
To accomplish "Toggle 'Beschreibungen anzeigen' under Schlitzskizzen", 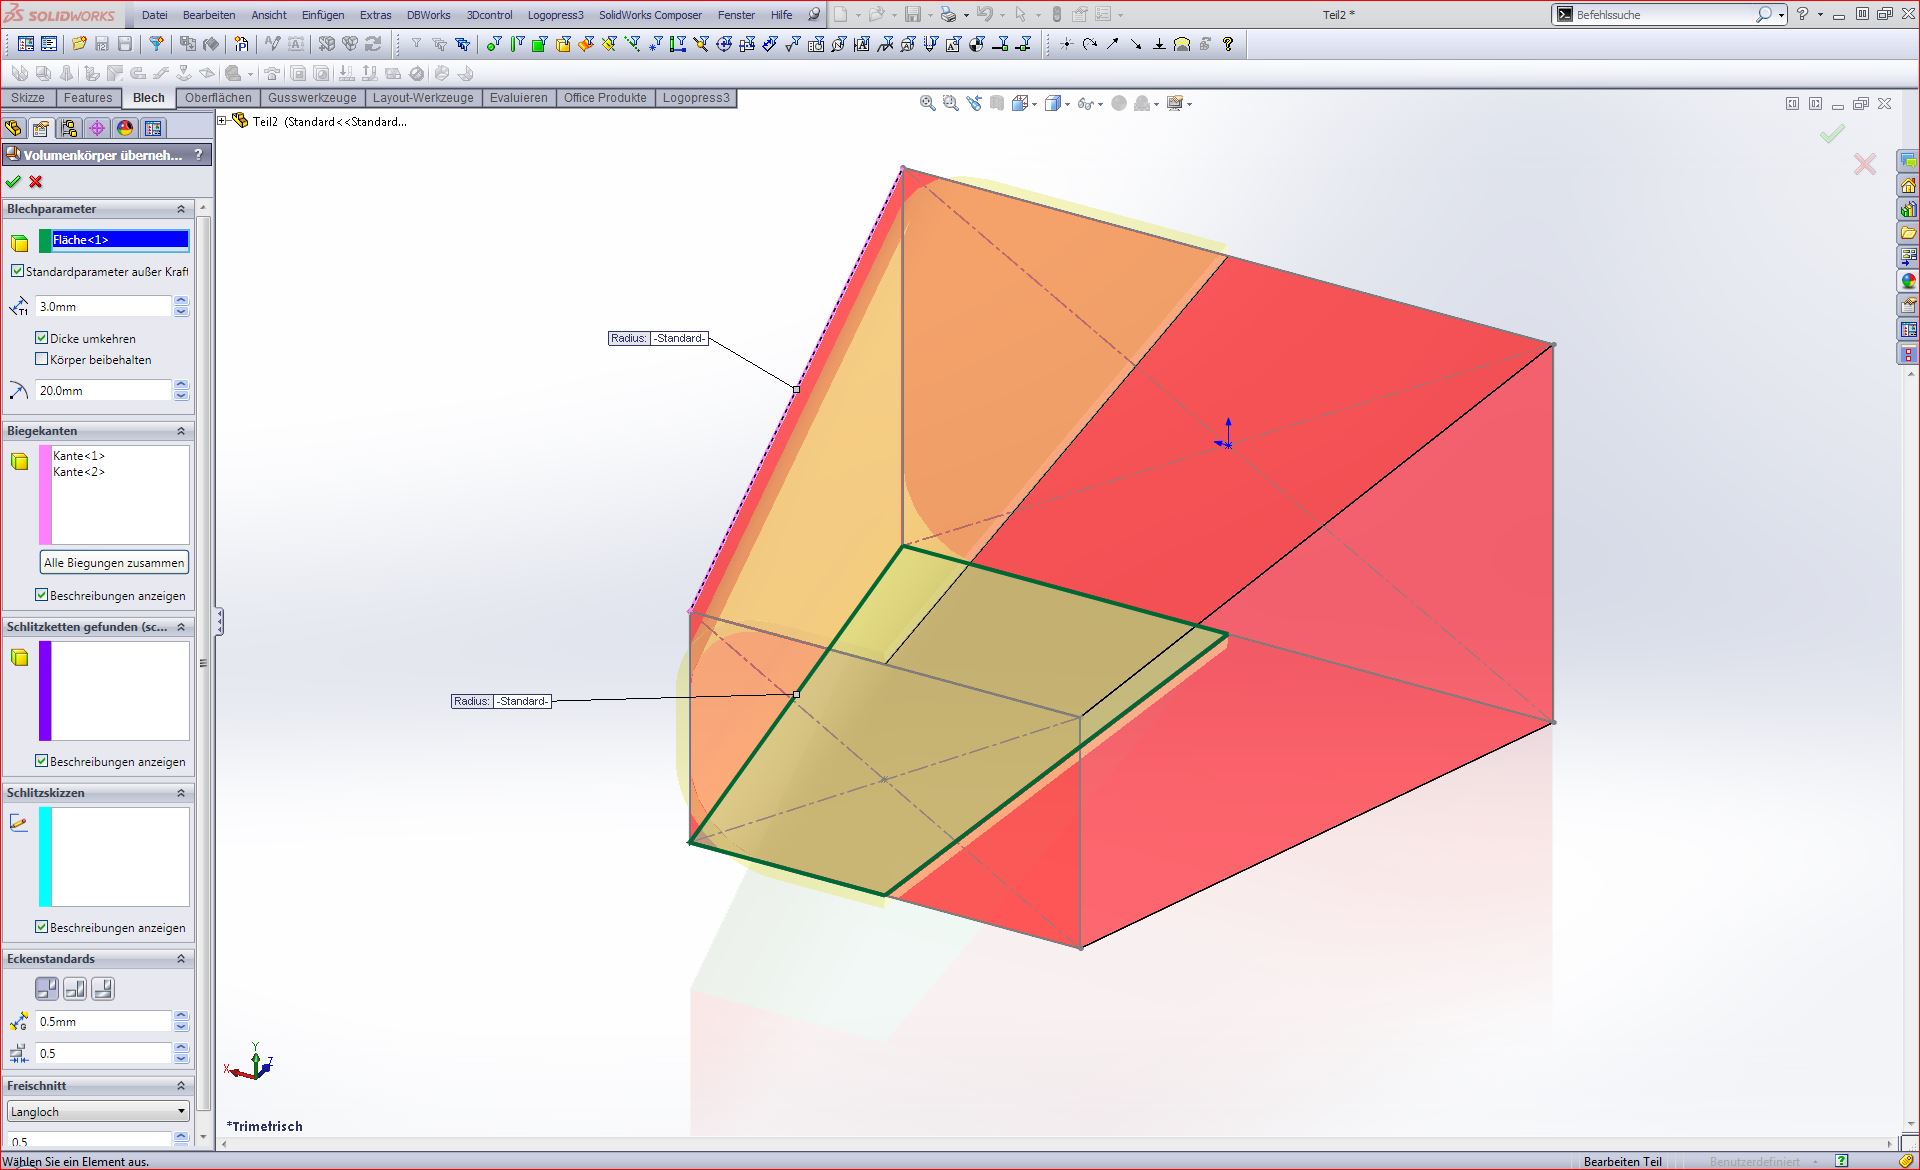I will click(42, 927).
